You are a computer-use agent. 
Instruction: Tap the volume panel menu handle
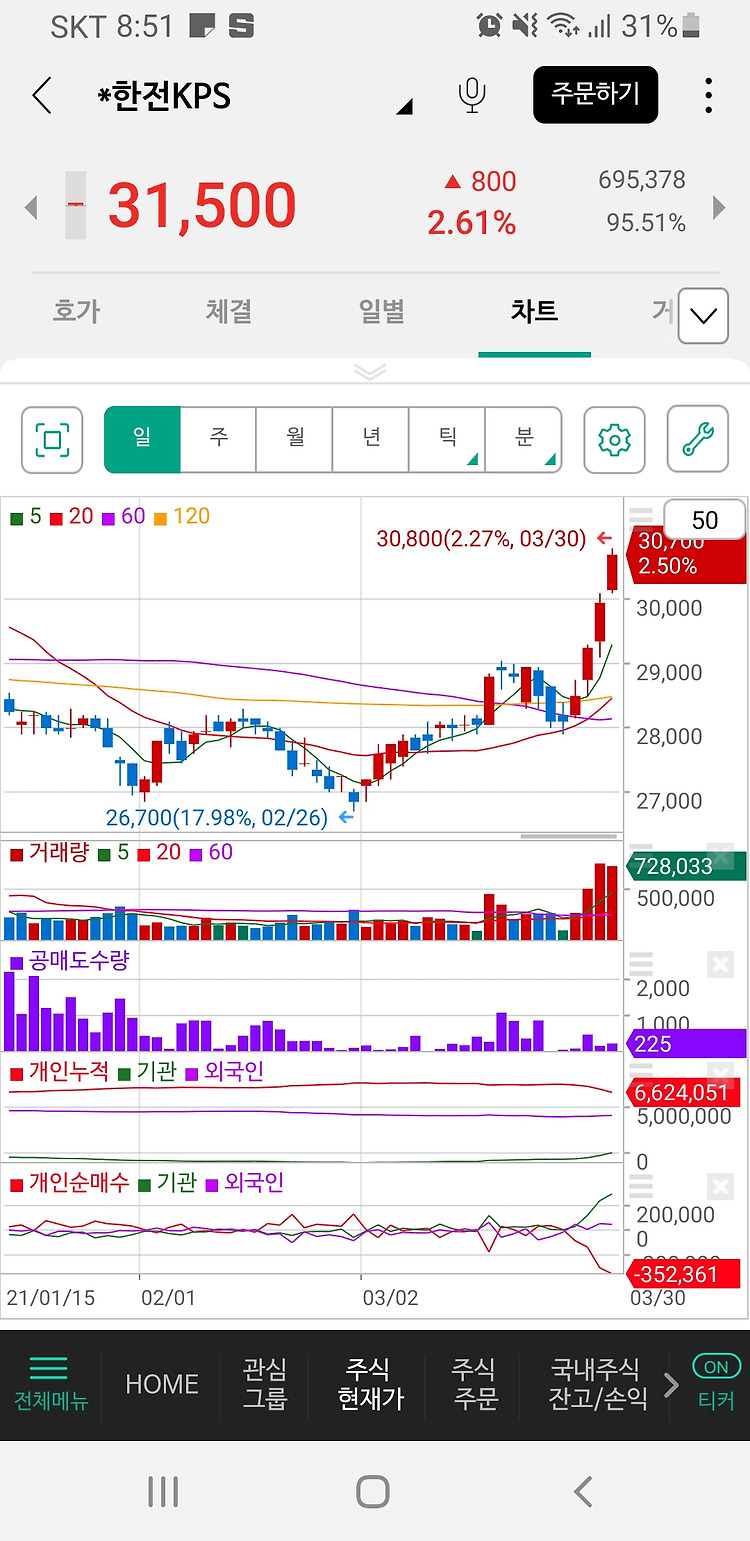(x=640, y=856)
